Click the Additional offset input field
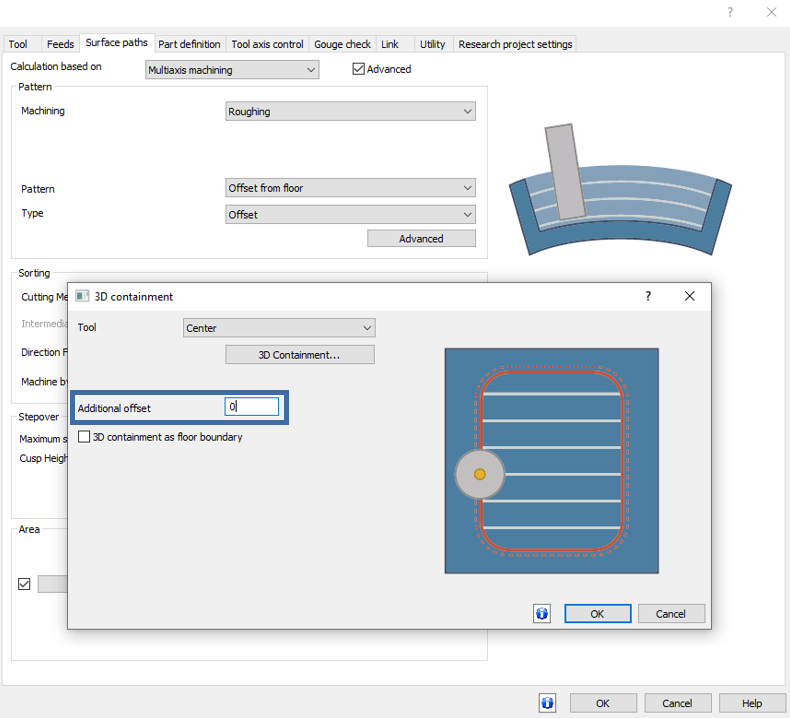Screen dimensions: 790x718 pyautogui.click(x=251, y=407)
